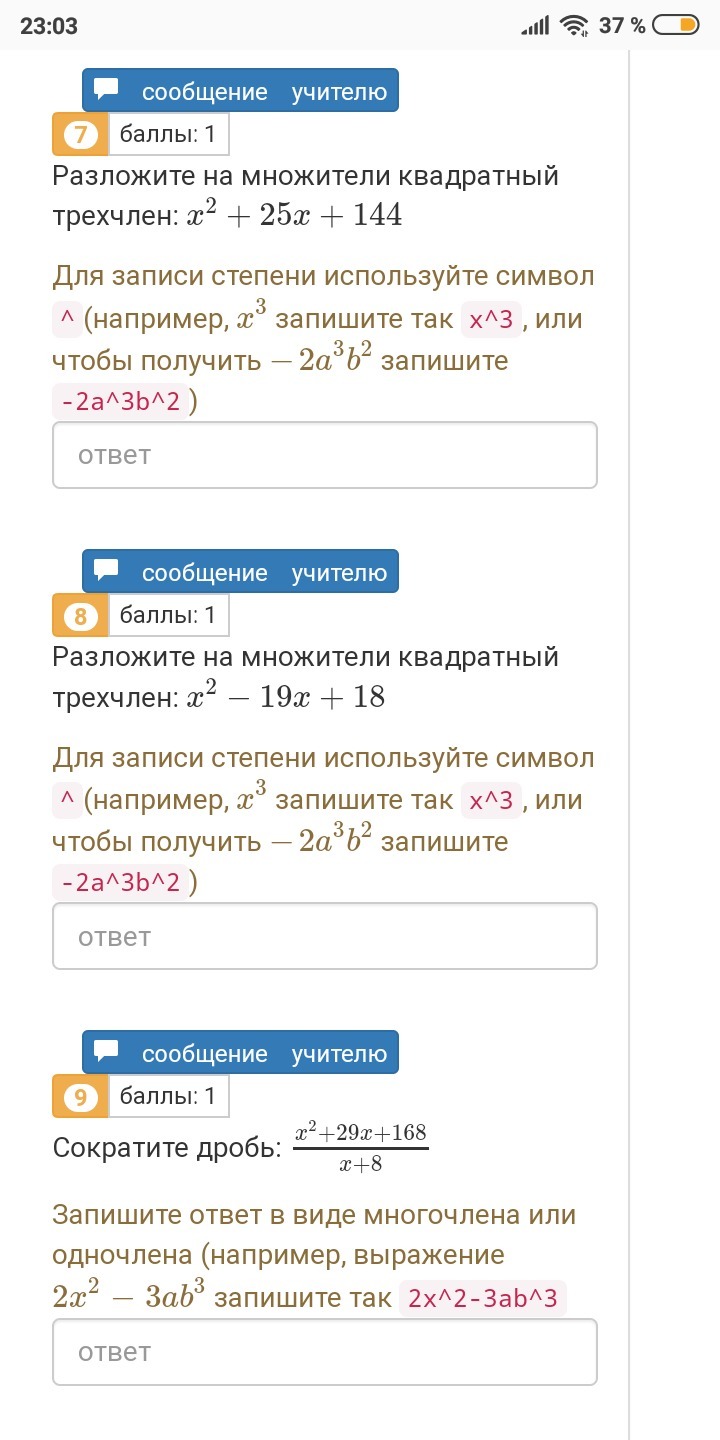Tap the orange question 9 number badge
This screenshot has height=1440, width=720.
point(80,1097)
